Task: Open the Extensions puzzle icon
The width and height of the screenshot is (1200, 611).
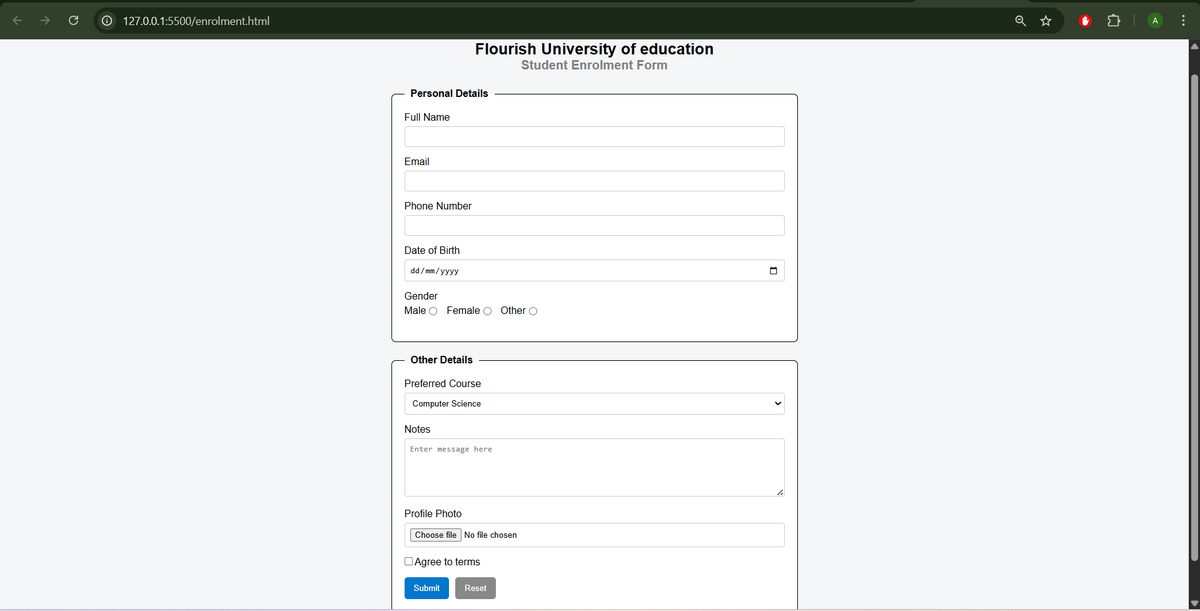Action: click(1113, 20)
